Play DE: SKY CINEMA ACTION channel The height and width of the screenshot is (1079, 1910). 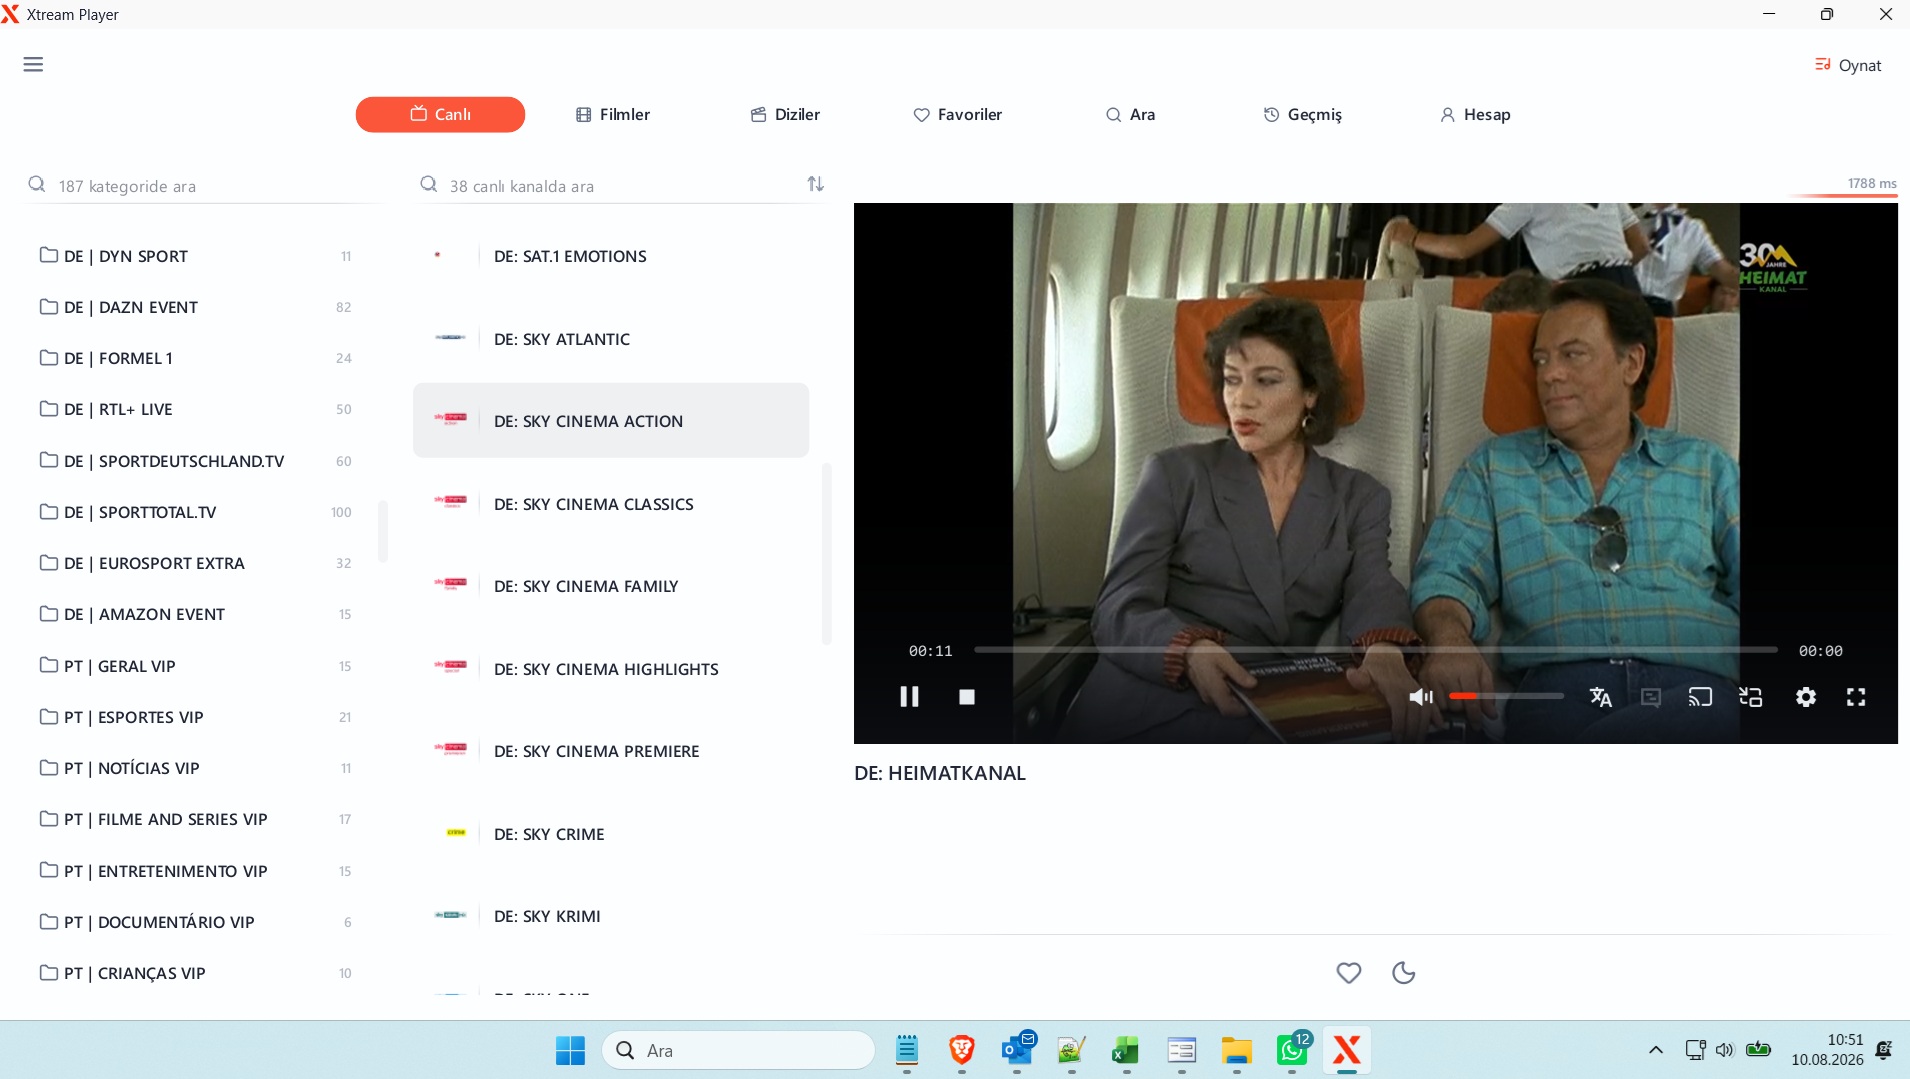coord(611,421)
